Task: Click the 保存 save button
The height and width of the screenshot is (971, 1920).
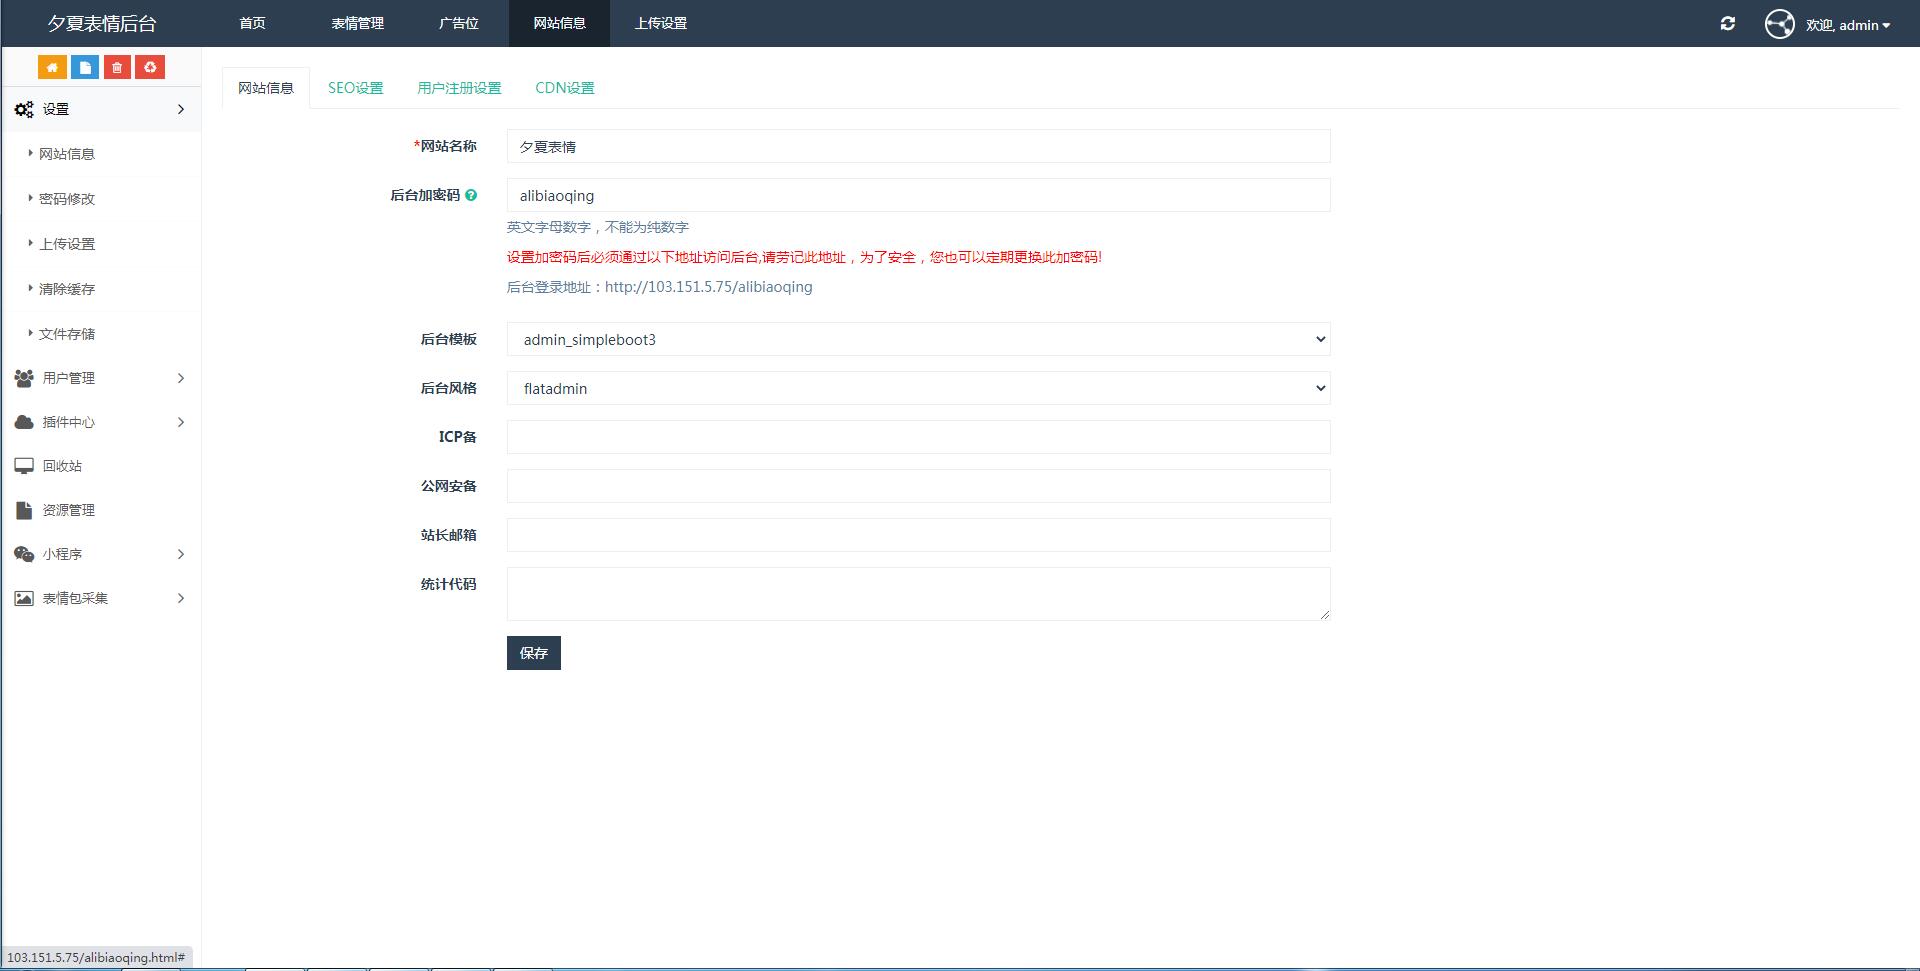Action: pyautogui.click(x=533, y=653)
